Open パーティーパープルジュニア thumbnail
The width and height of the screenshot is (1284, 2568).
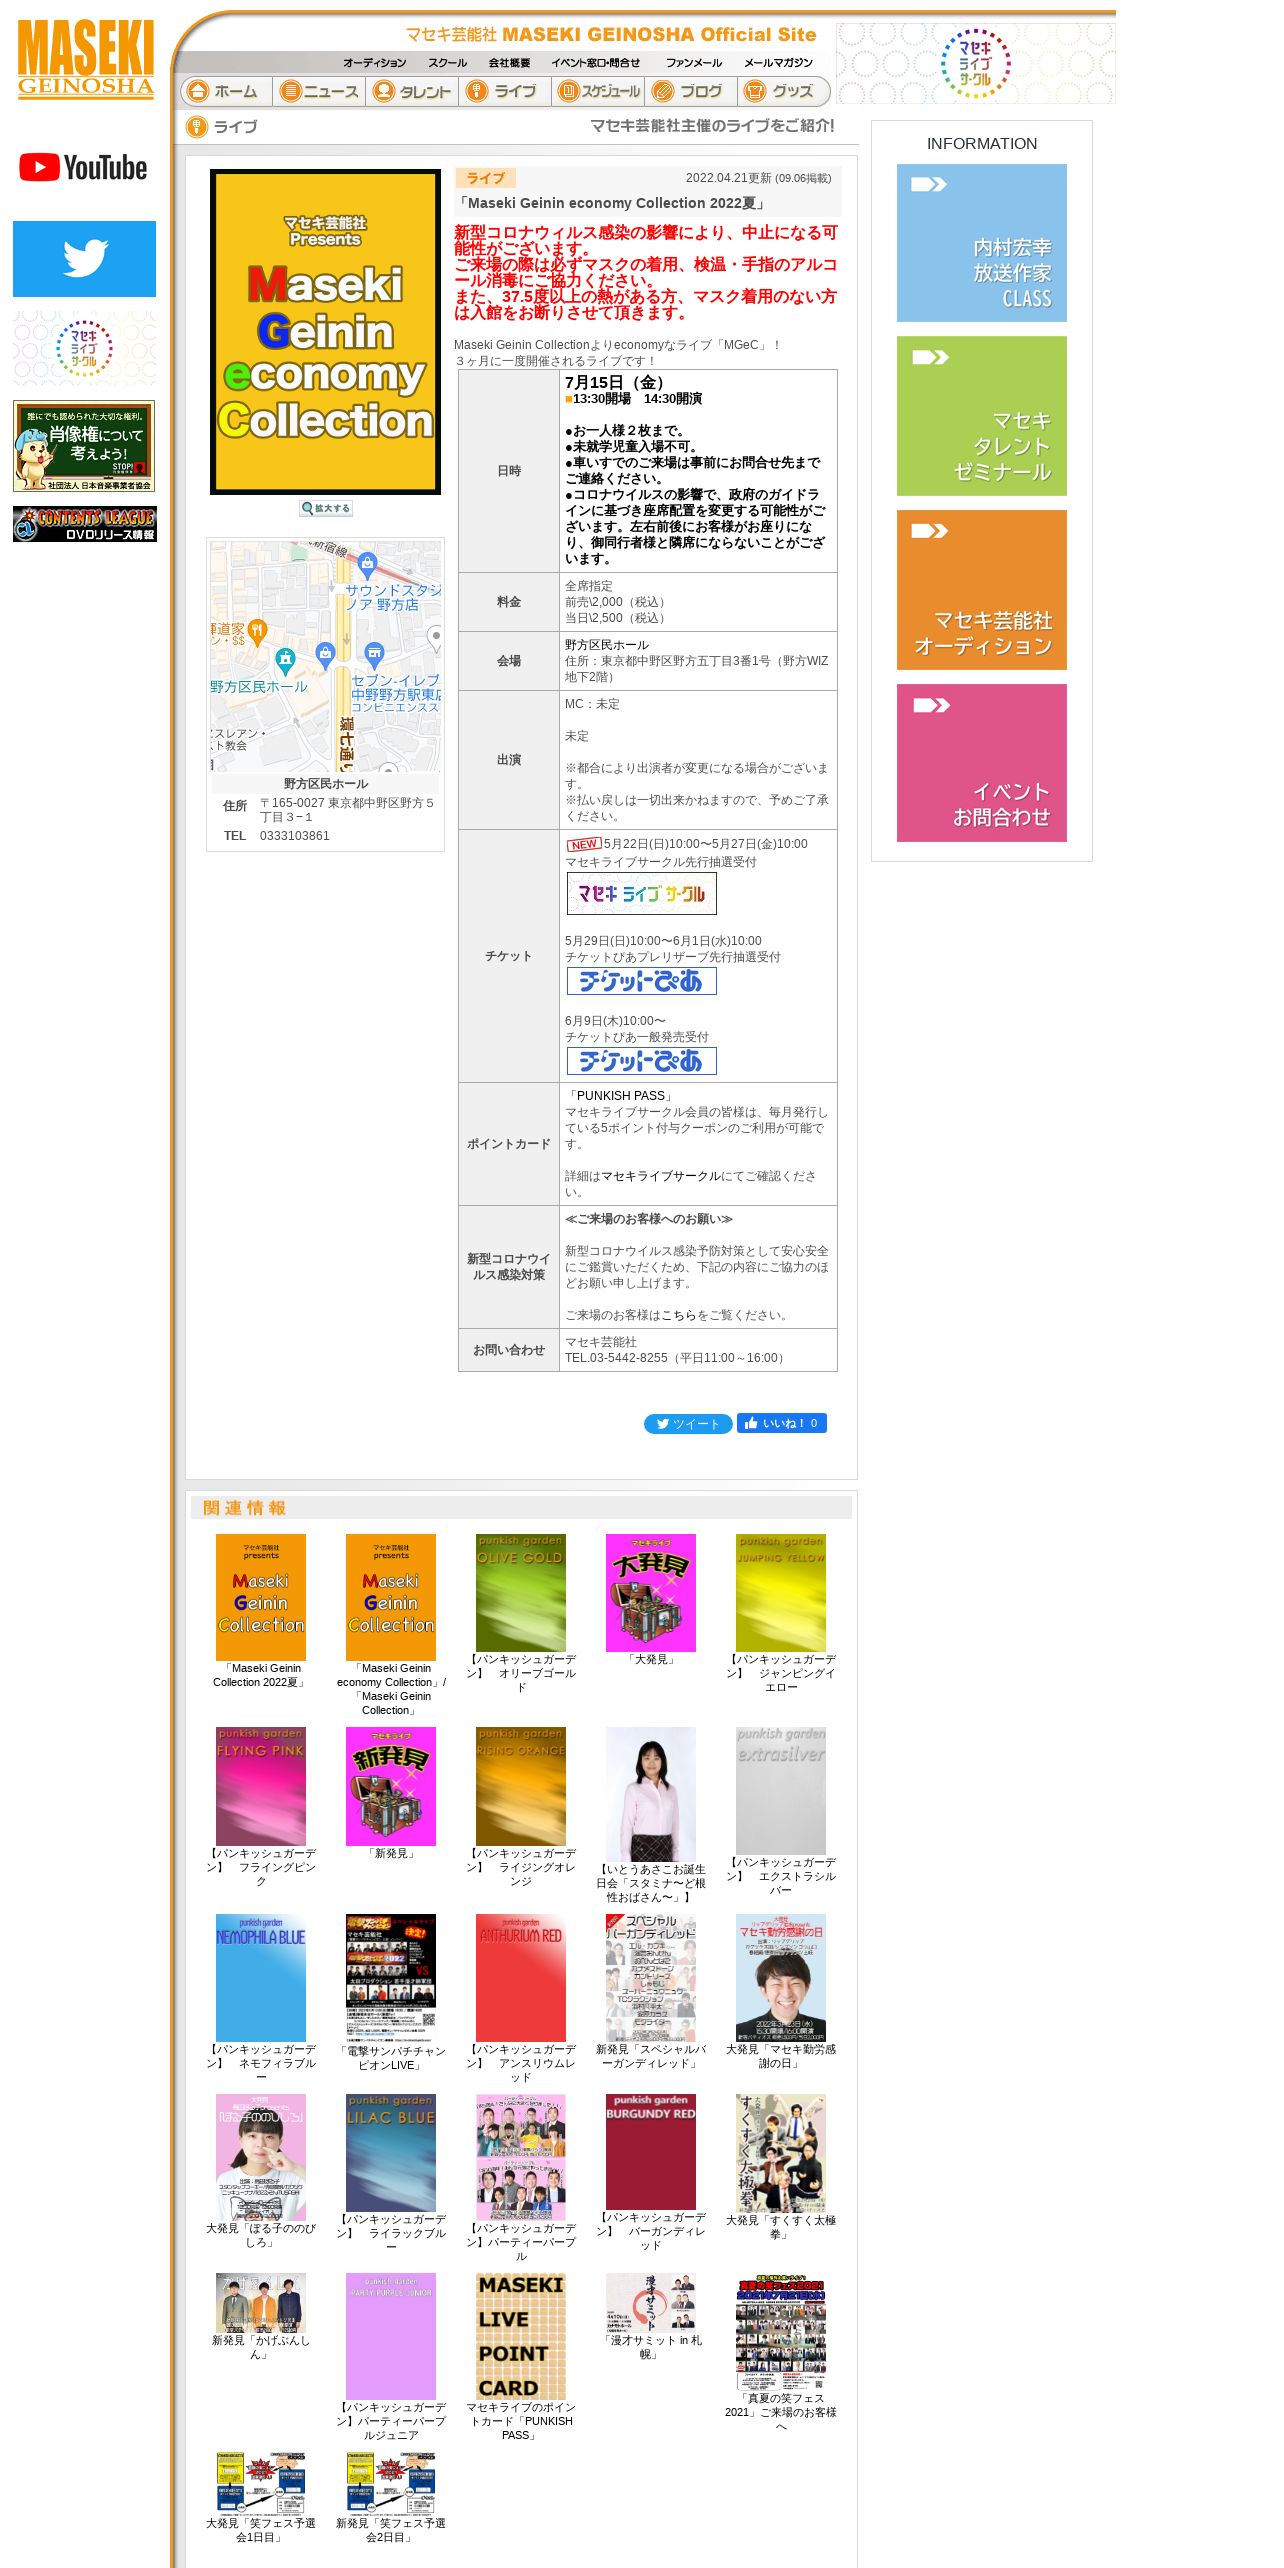click(x=391, y=2336)
